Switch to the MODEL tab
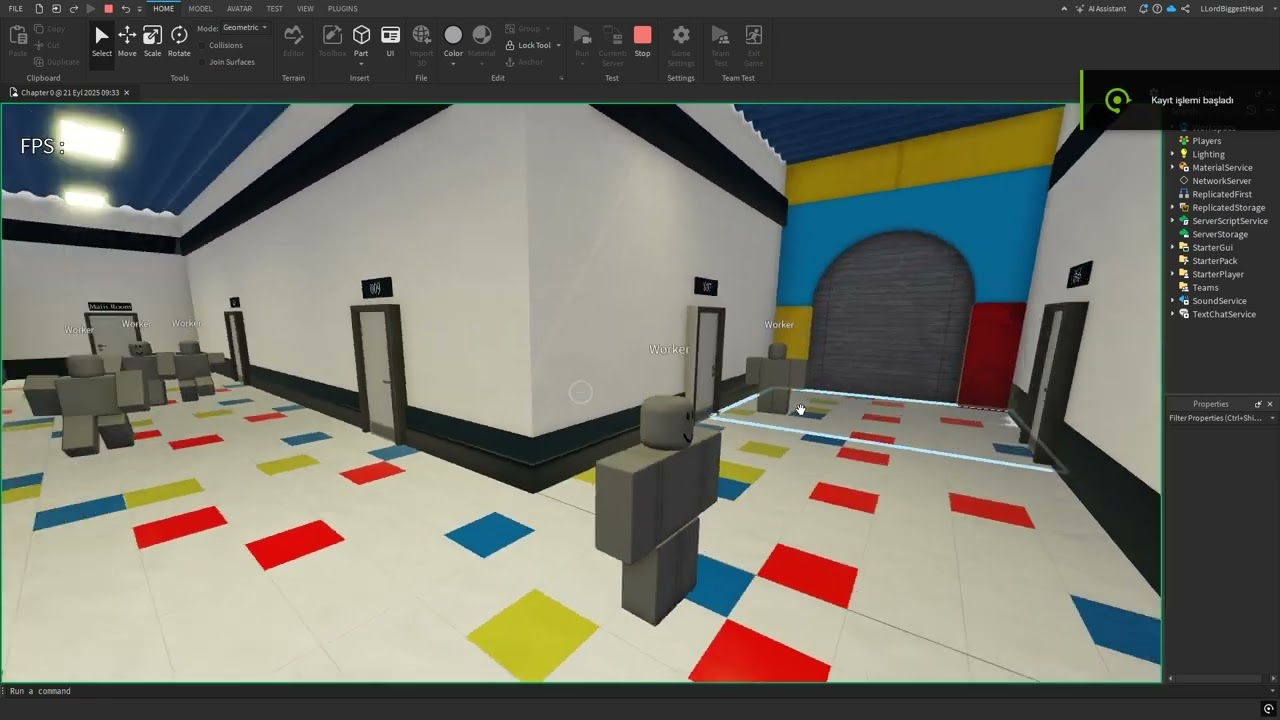The image size is (1280, 720). pos(200,8)
